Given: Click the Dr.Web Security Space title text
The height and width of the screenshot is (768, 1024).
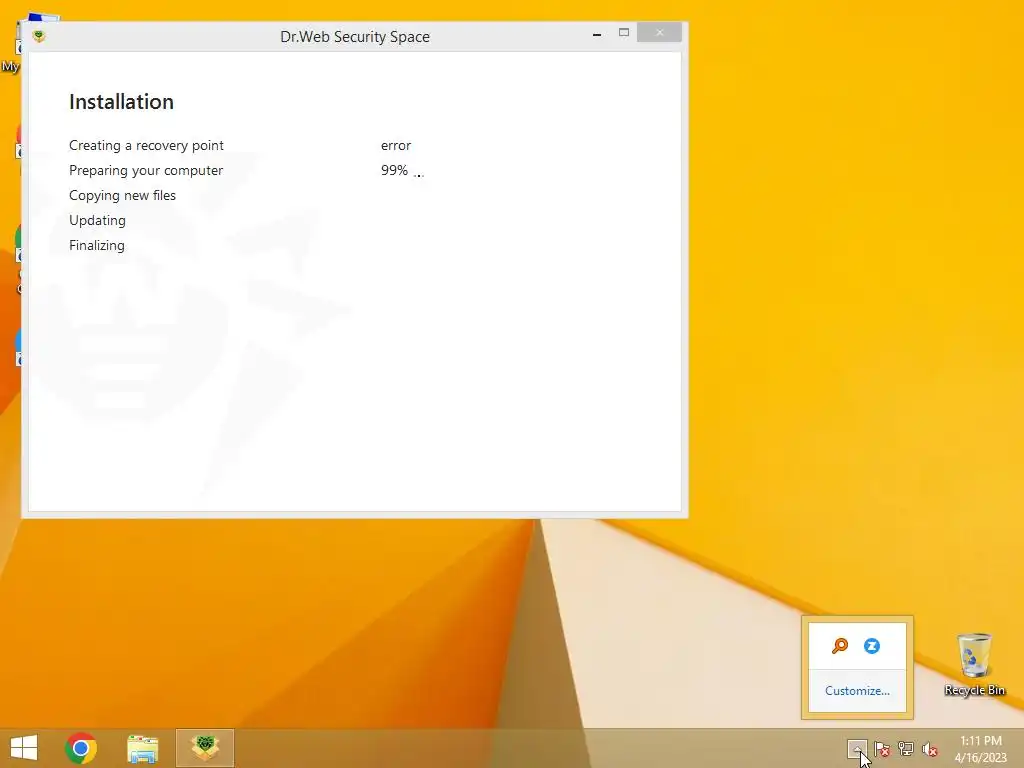Looking at the screenshot, I should click(355, 37).
